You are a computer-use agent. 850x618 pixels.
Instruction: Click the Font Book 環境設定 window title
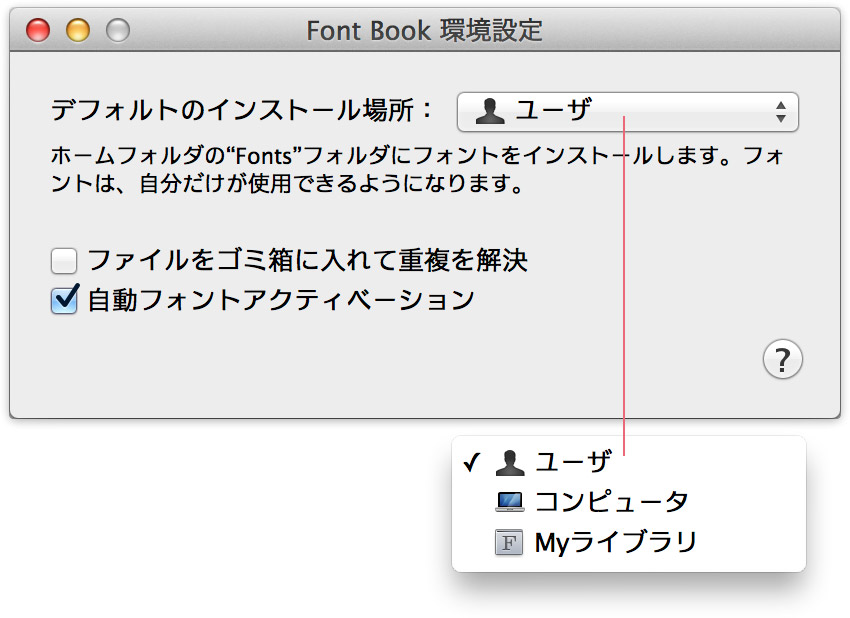point(424,30)
